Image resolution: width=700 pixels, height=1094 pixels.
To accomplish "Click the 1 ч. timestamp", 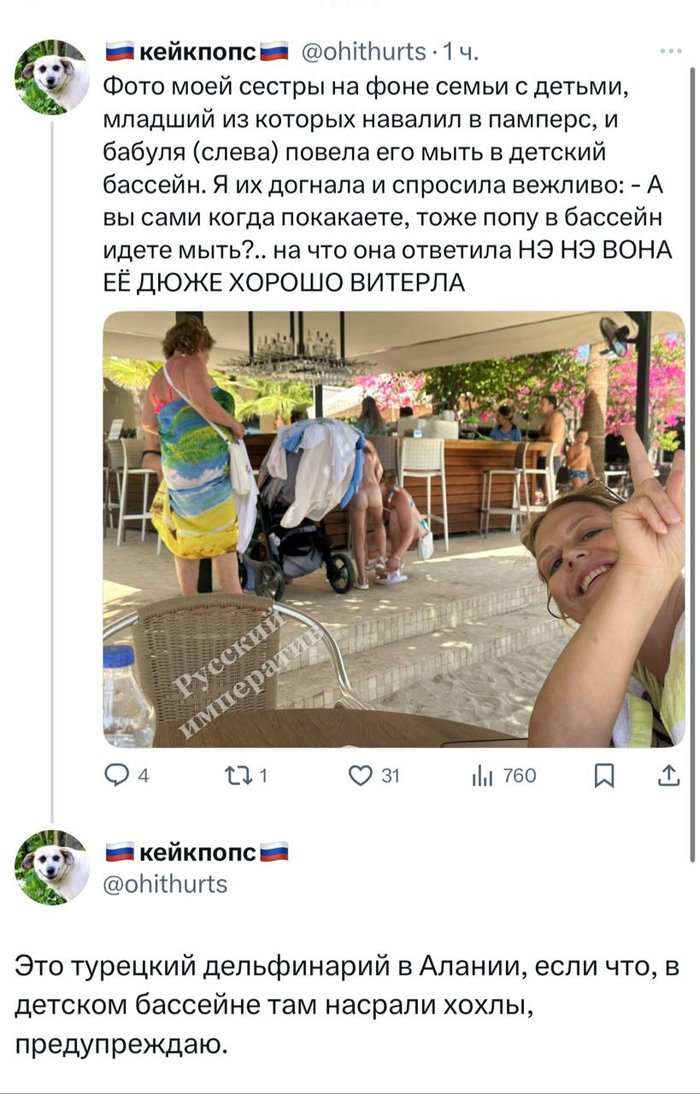I will tap(461, 52).
